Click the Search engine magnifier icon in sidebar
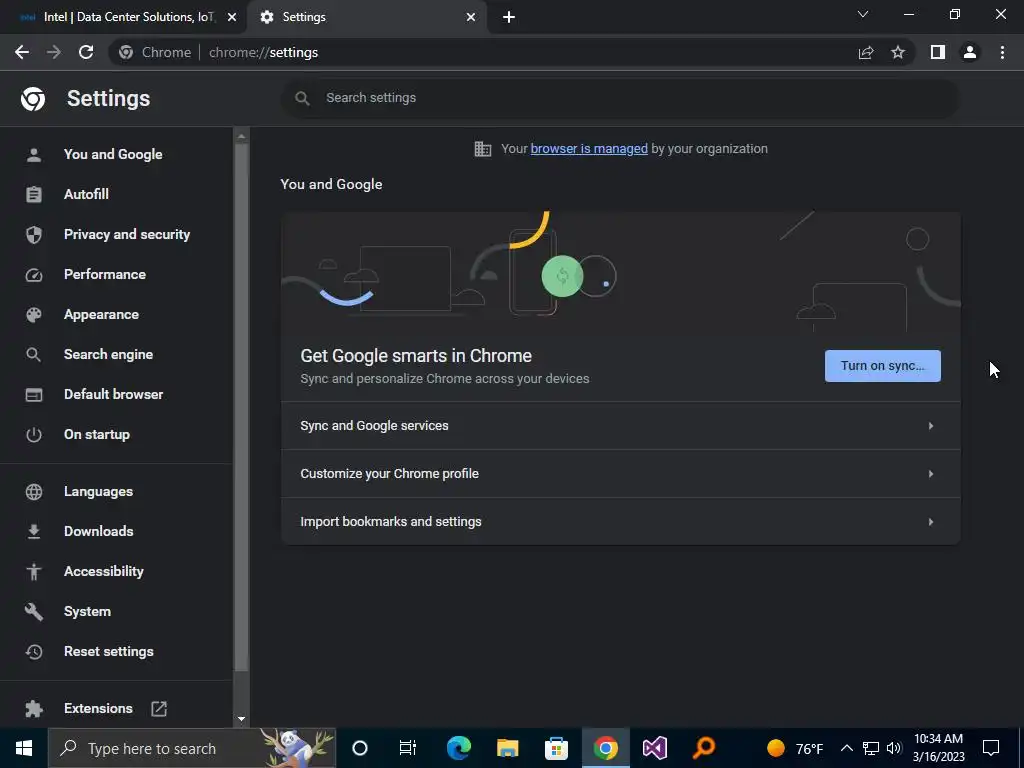This screenshot has width=1024, height=768. tap(33, 355)
